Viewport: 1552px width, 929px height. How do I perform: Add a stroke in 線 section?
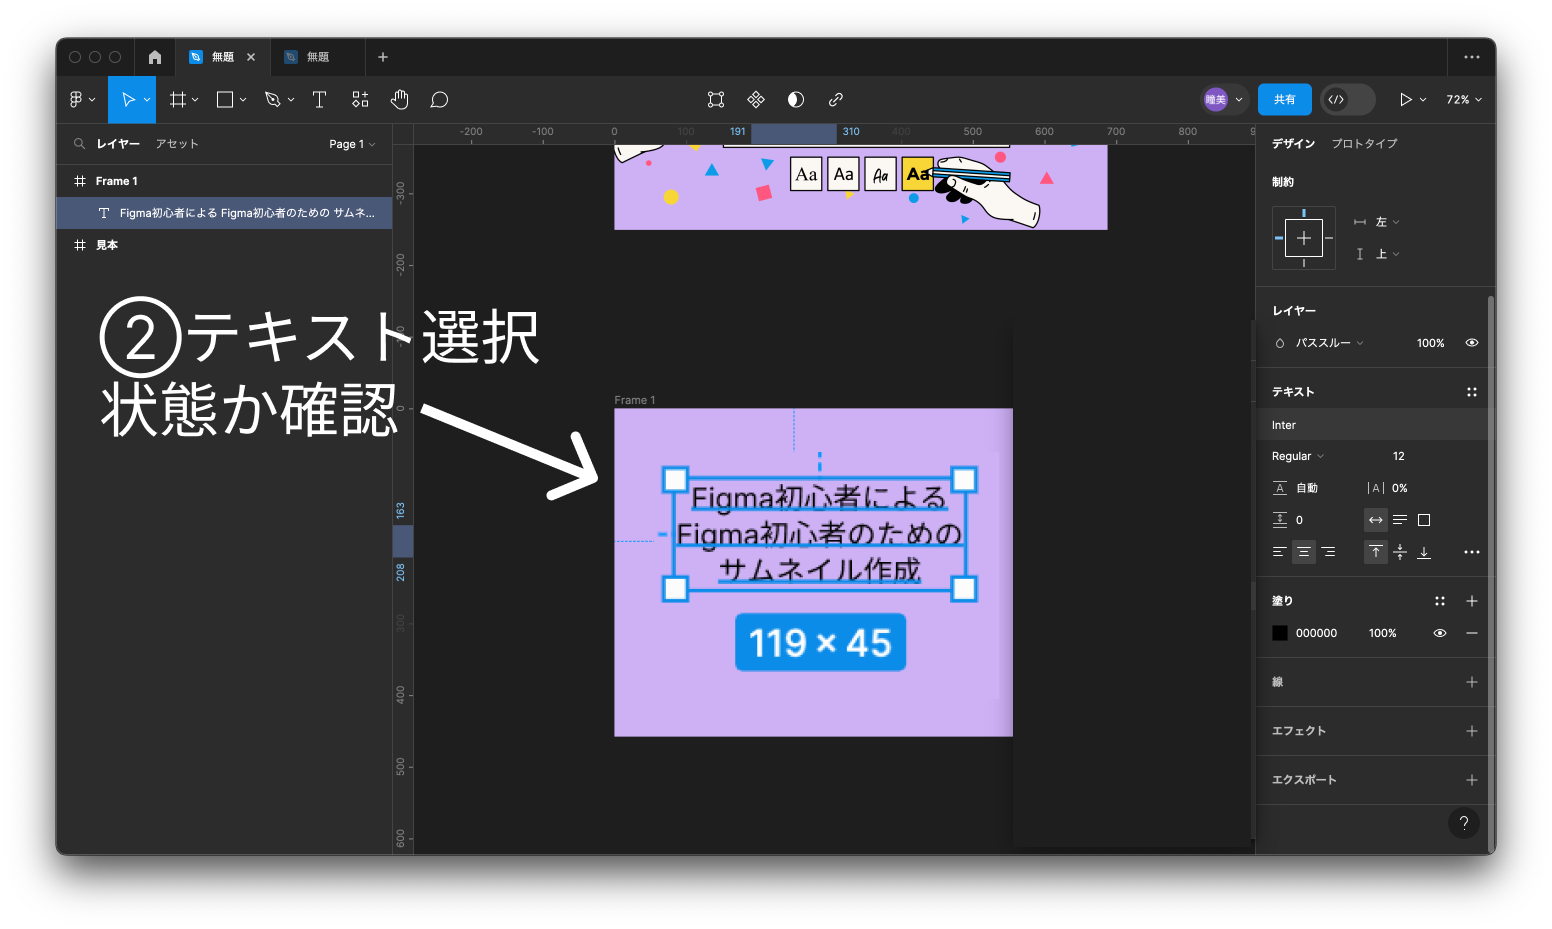click(x=1472, y=682)
